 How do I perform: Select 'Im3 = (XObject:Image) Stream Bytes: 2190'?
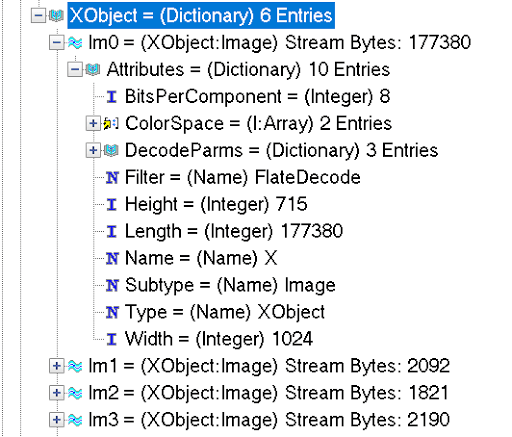269,420
